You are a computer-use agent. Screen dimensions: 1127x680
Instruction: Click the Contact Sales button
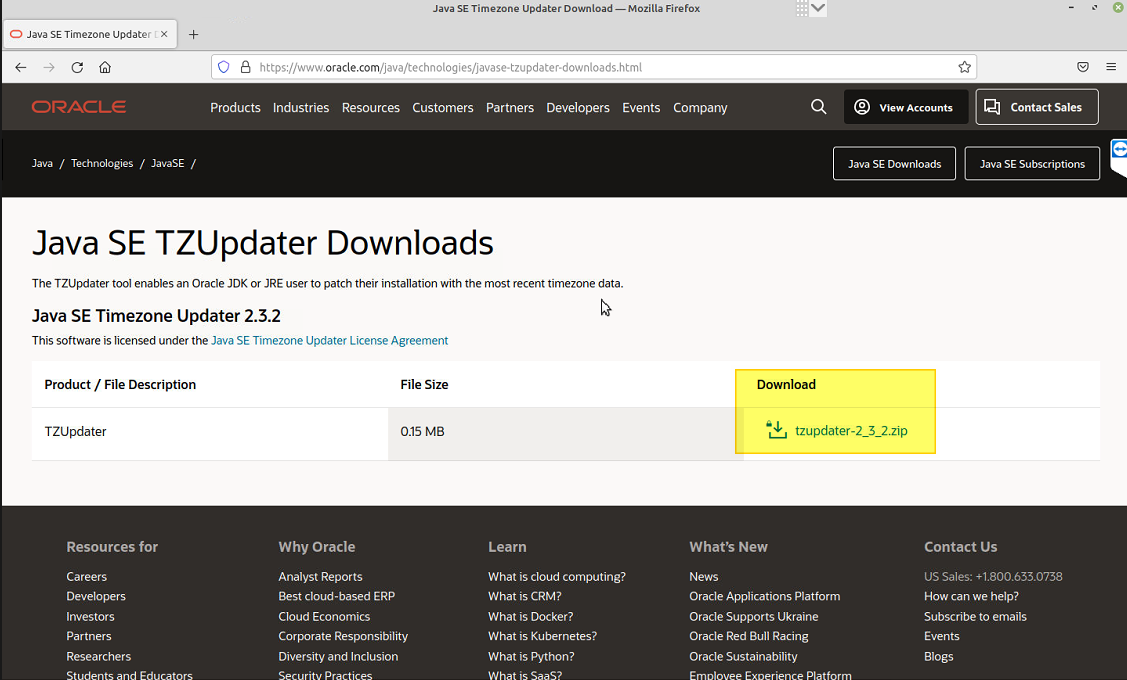1036,107
